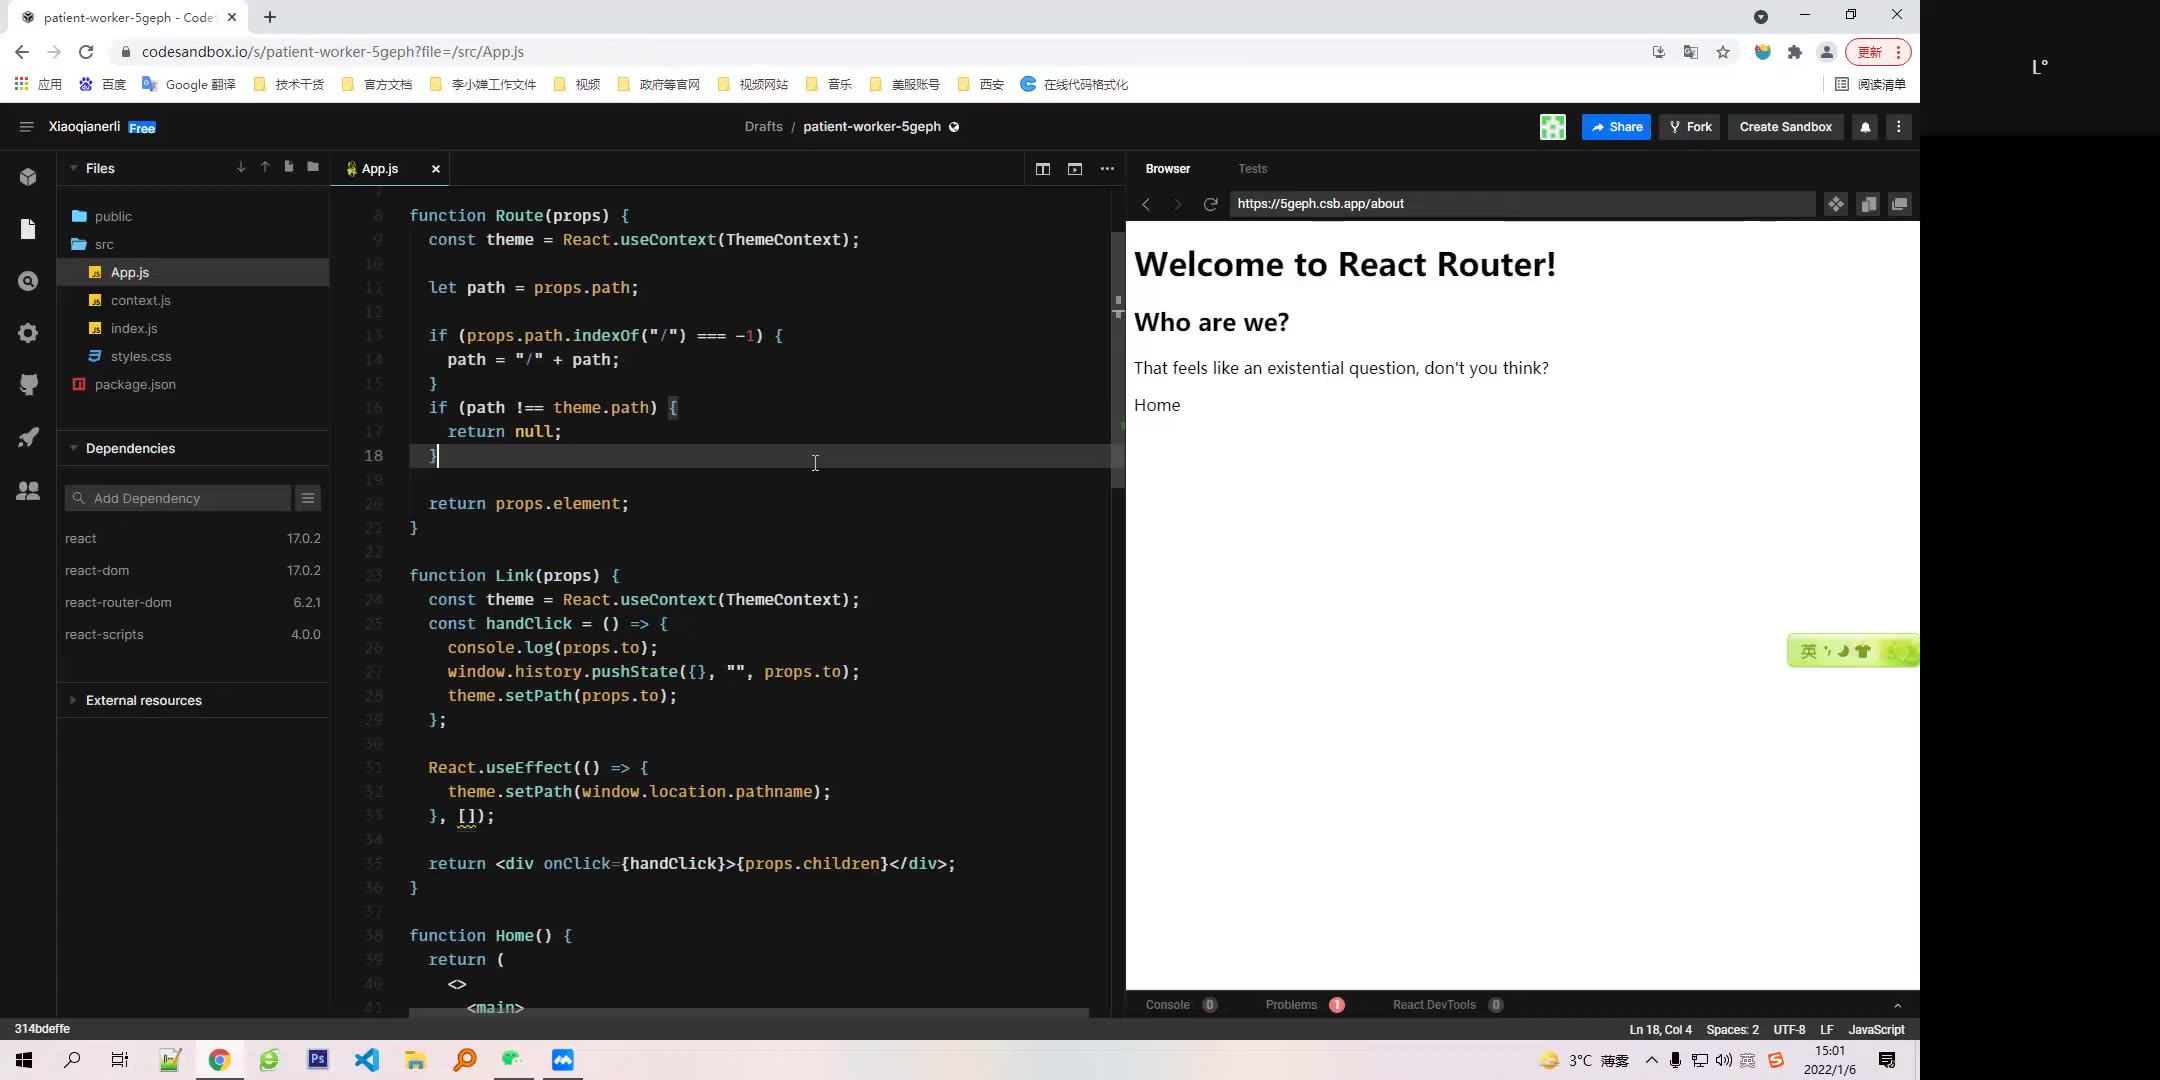Expand the External resources section

pos(74,700)
